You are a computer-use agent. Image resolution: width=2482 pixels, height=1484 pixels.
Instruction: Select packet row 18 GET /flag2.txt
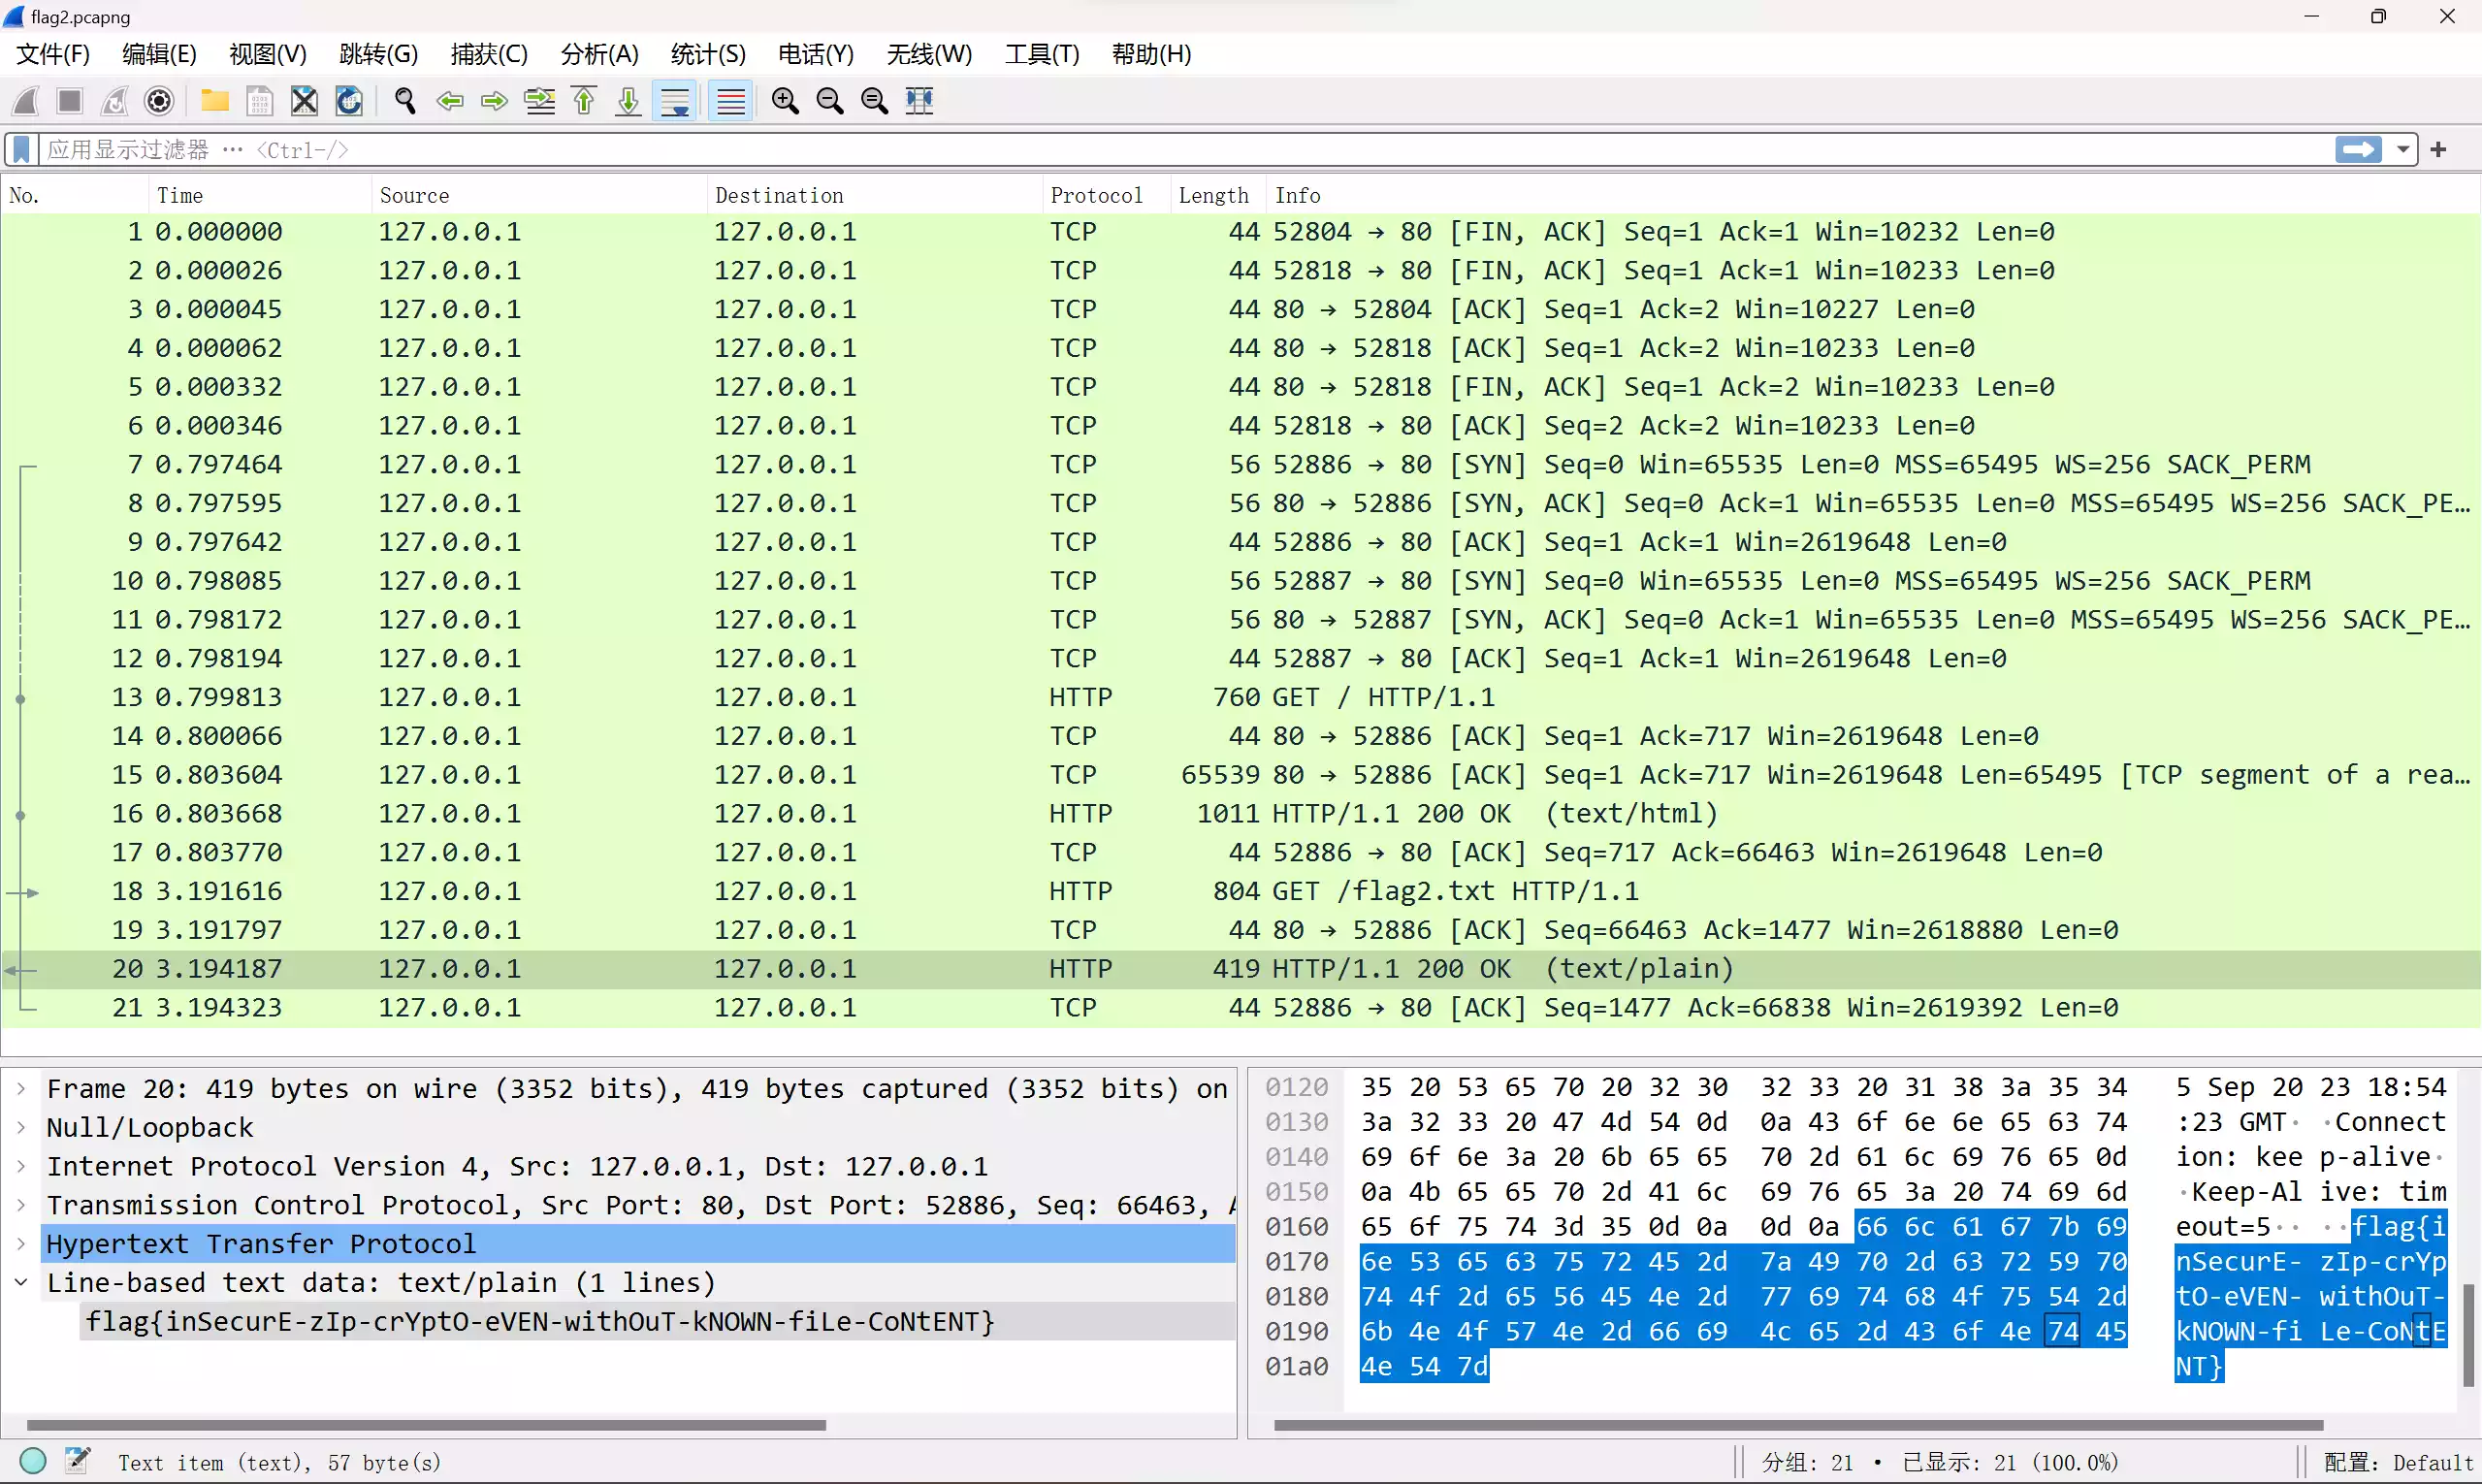[x=1237, y=890]
